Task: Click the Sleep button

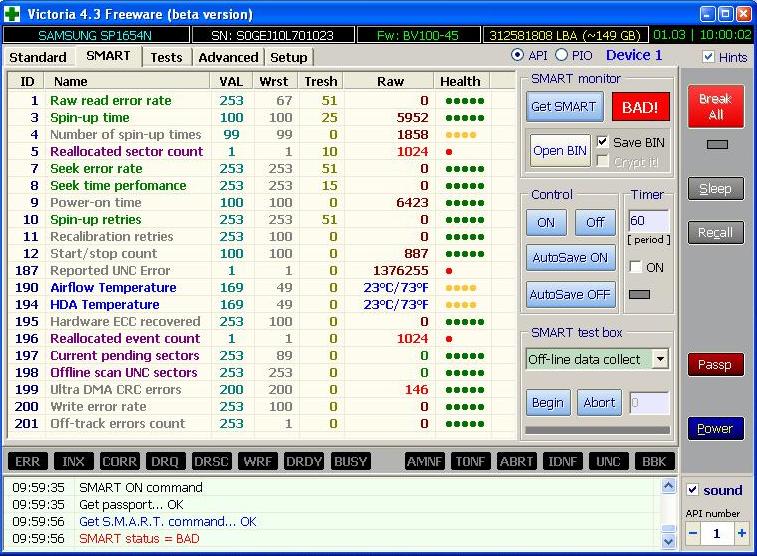Action: pyautogui.click(x=715, y=189)
